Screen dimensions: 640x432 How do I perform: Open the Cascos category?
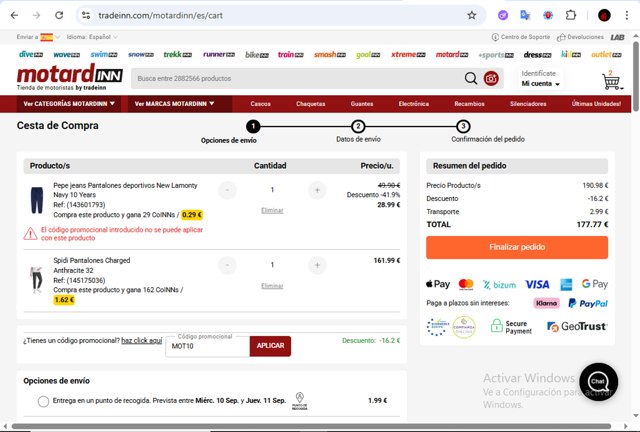[260, 104]
